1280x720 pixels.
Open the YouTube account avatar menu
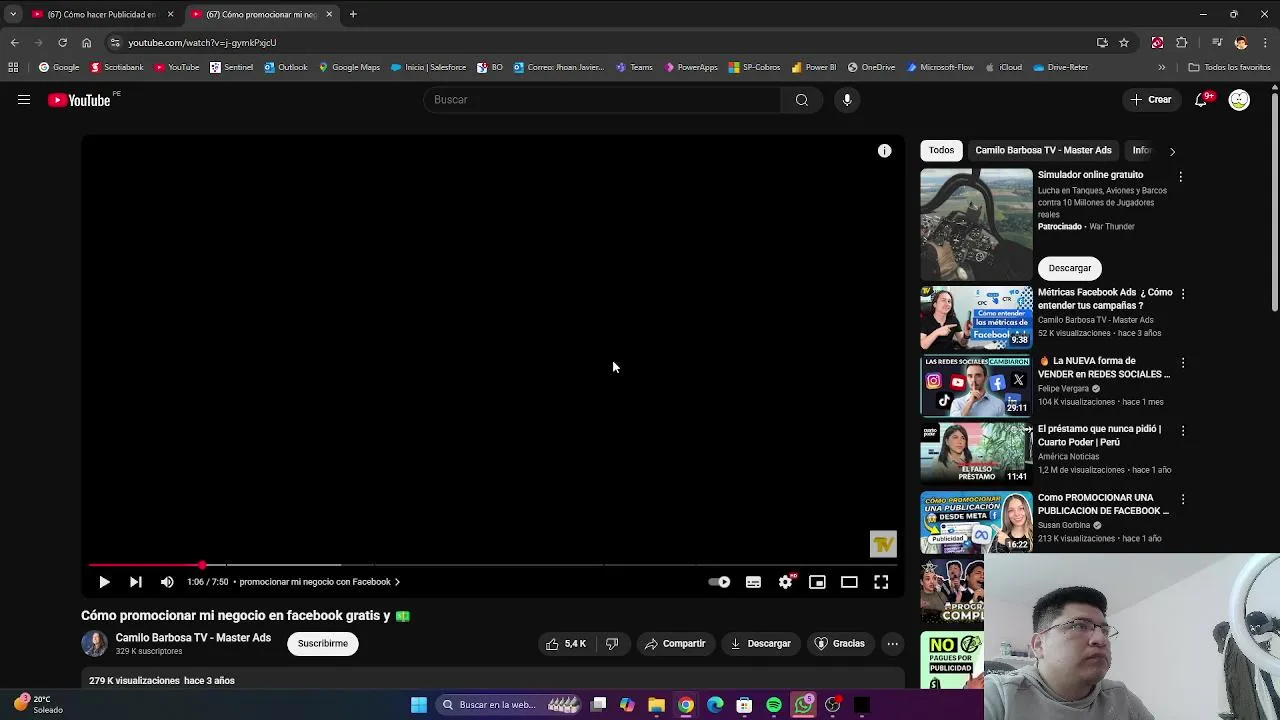coord(1239,100)
